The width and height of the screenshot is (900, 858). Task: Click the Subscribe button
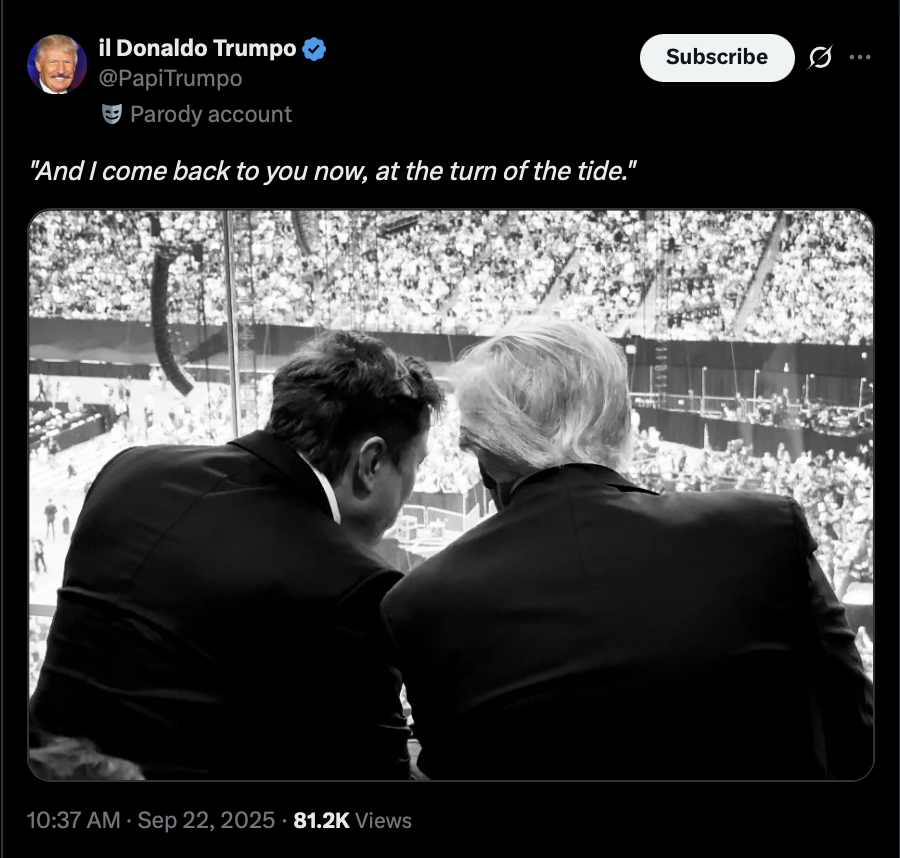pos(717,57)
